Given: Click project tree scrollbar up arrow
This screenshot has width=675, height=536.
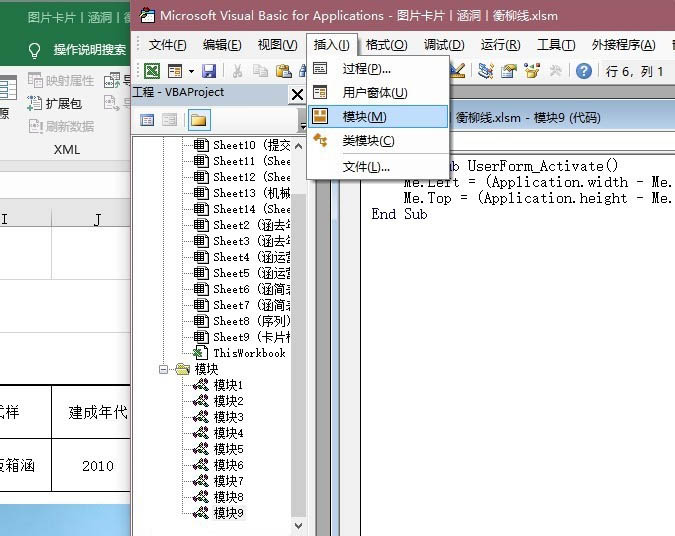Looking at the screenshot, I should coord(298,146).
